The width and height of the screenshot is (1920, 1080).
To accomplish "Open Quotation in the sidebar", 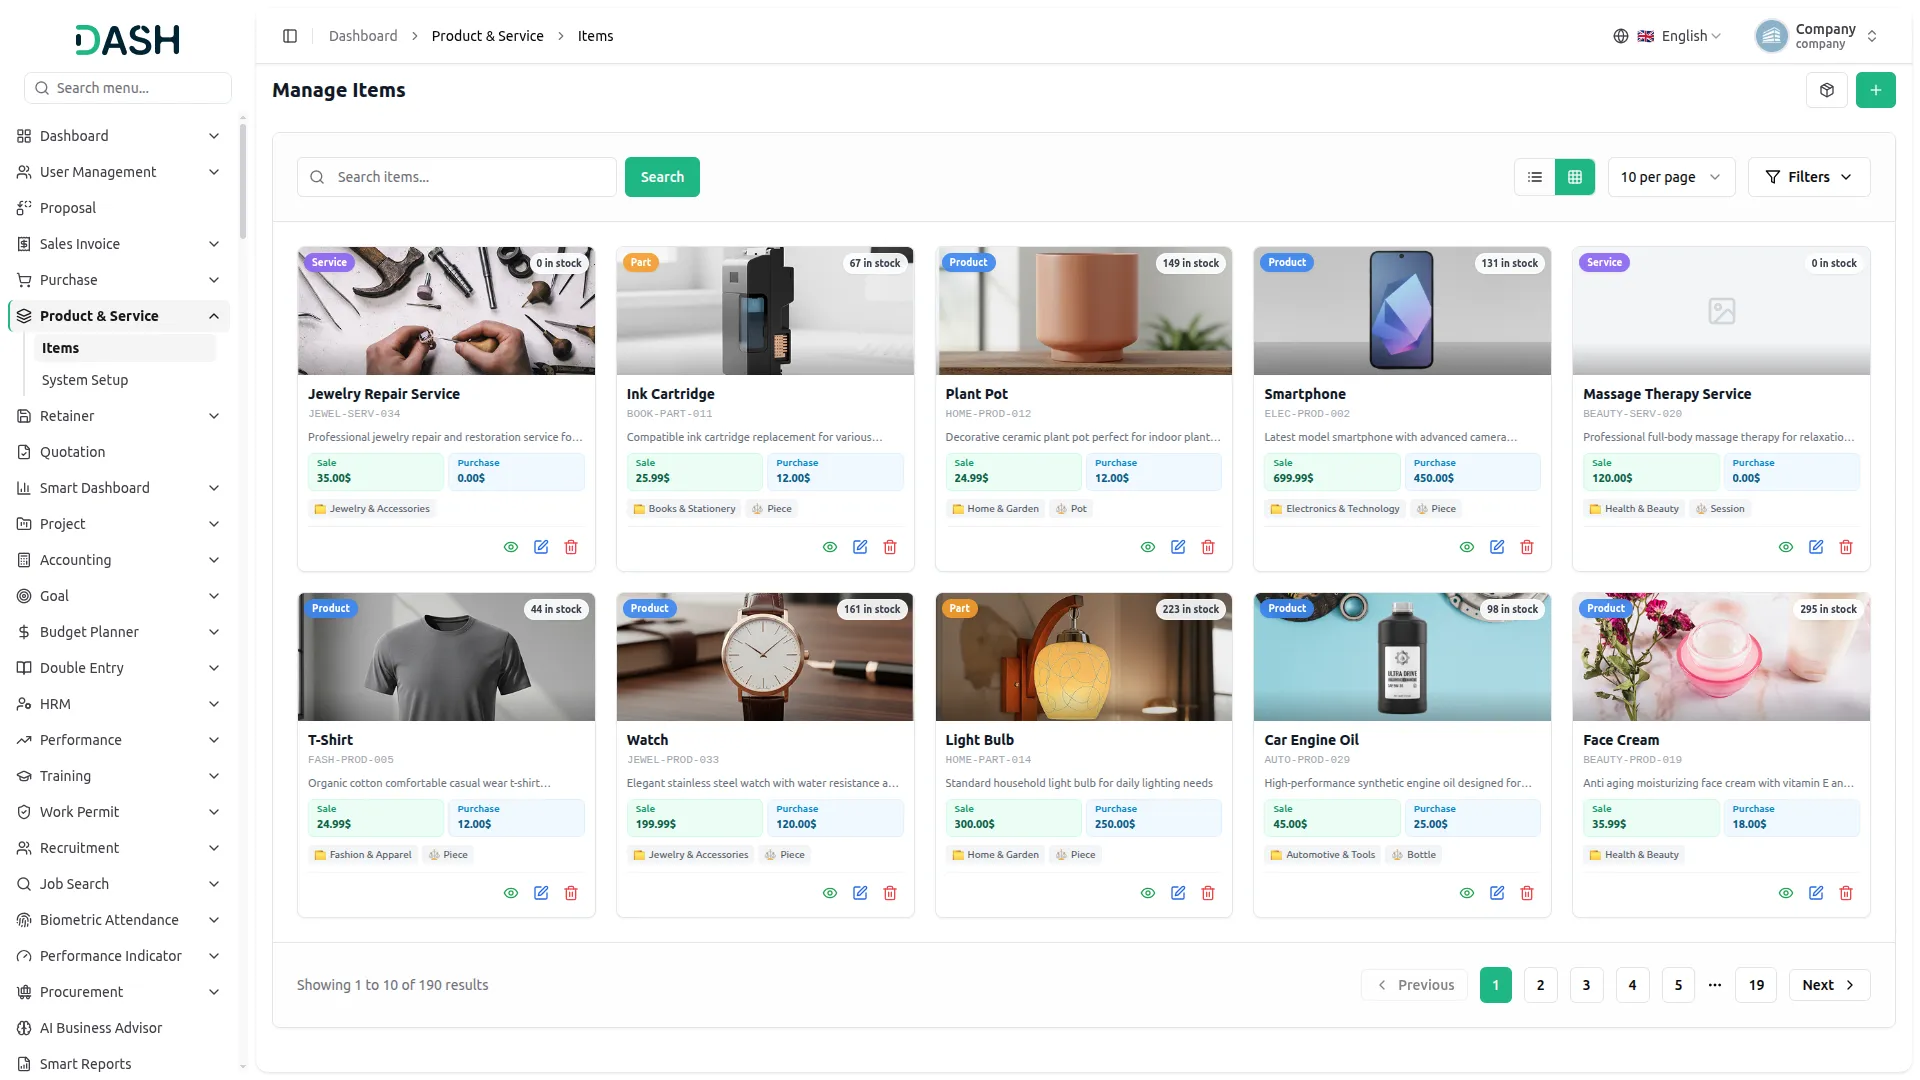I will click(x=118, y=452).
